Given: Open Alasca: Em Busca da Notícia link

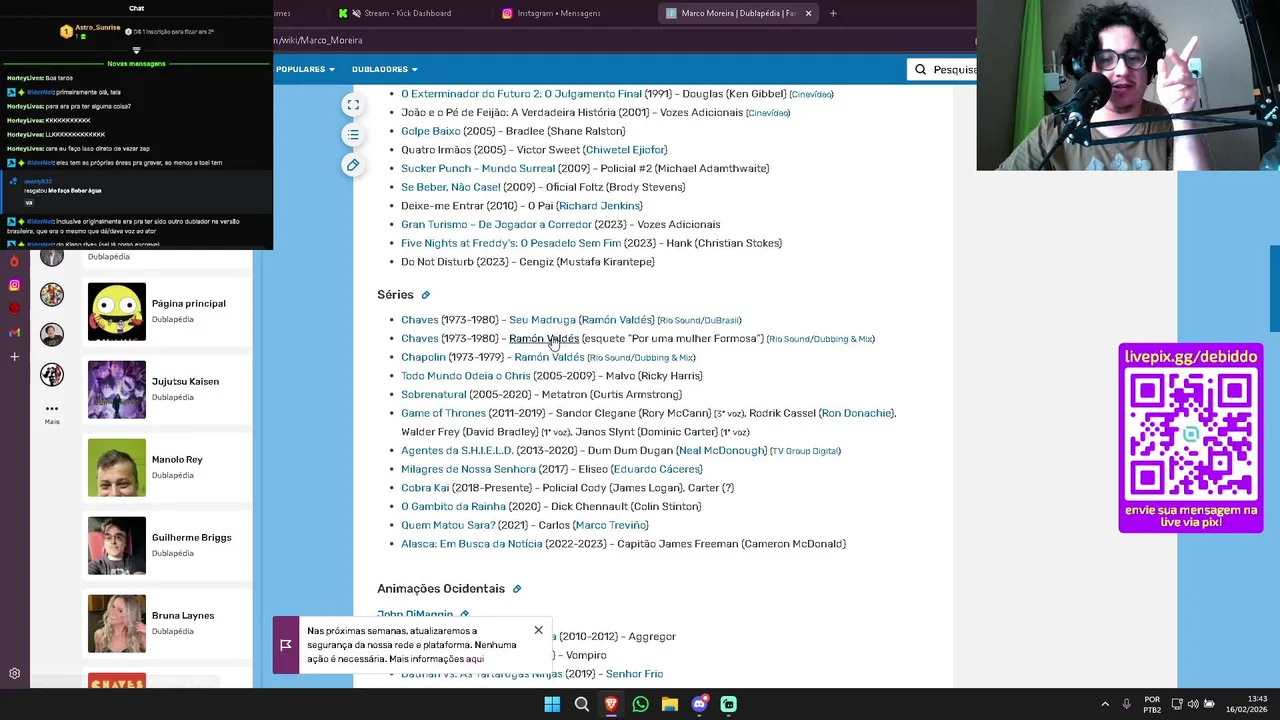Looking at the screenshot, I should (x=471, y=544).
